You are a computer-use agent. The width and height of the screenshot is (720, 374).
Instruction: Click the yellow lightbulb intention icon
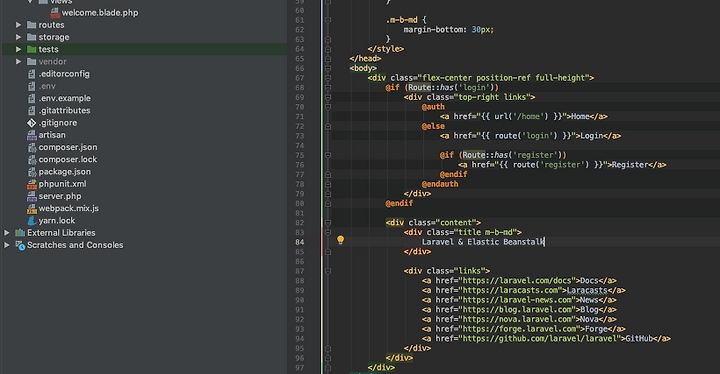pos(340,240)
